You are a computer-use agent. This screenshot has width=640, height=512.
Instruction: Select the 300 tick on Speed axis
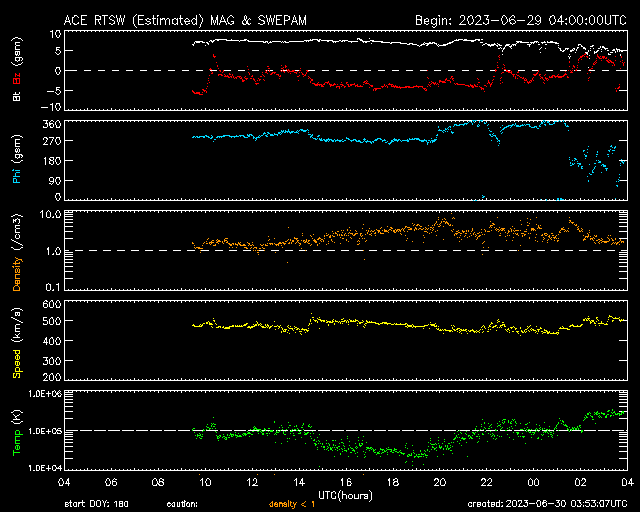[52, 361]
